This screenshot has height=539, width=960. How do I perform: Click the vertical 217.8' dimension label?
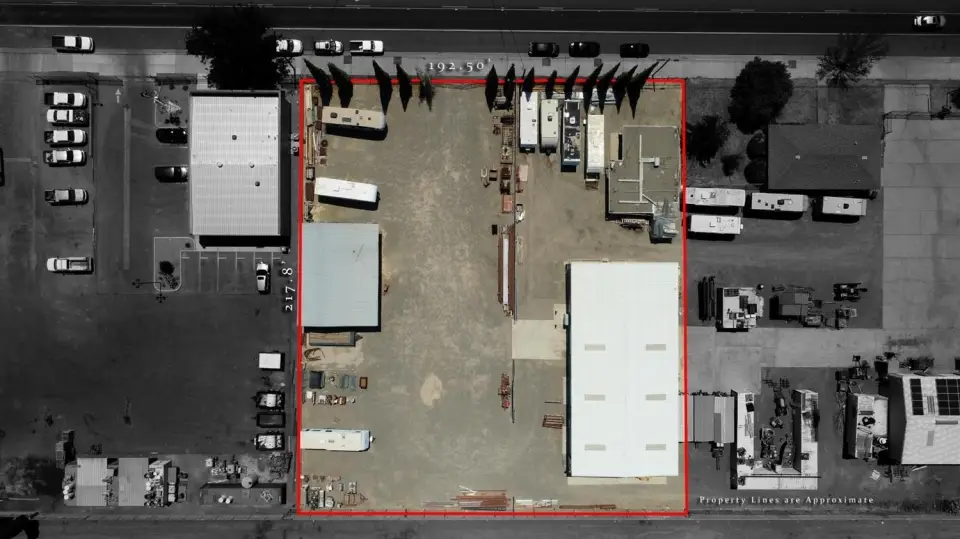tap(288, 288)
